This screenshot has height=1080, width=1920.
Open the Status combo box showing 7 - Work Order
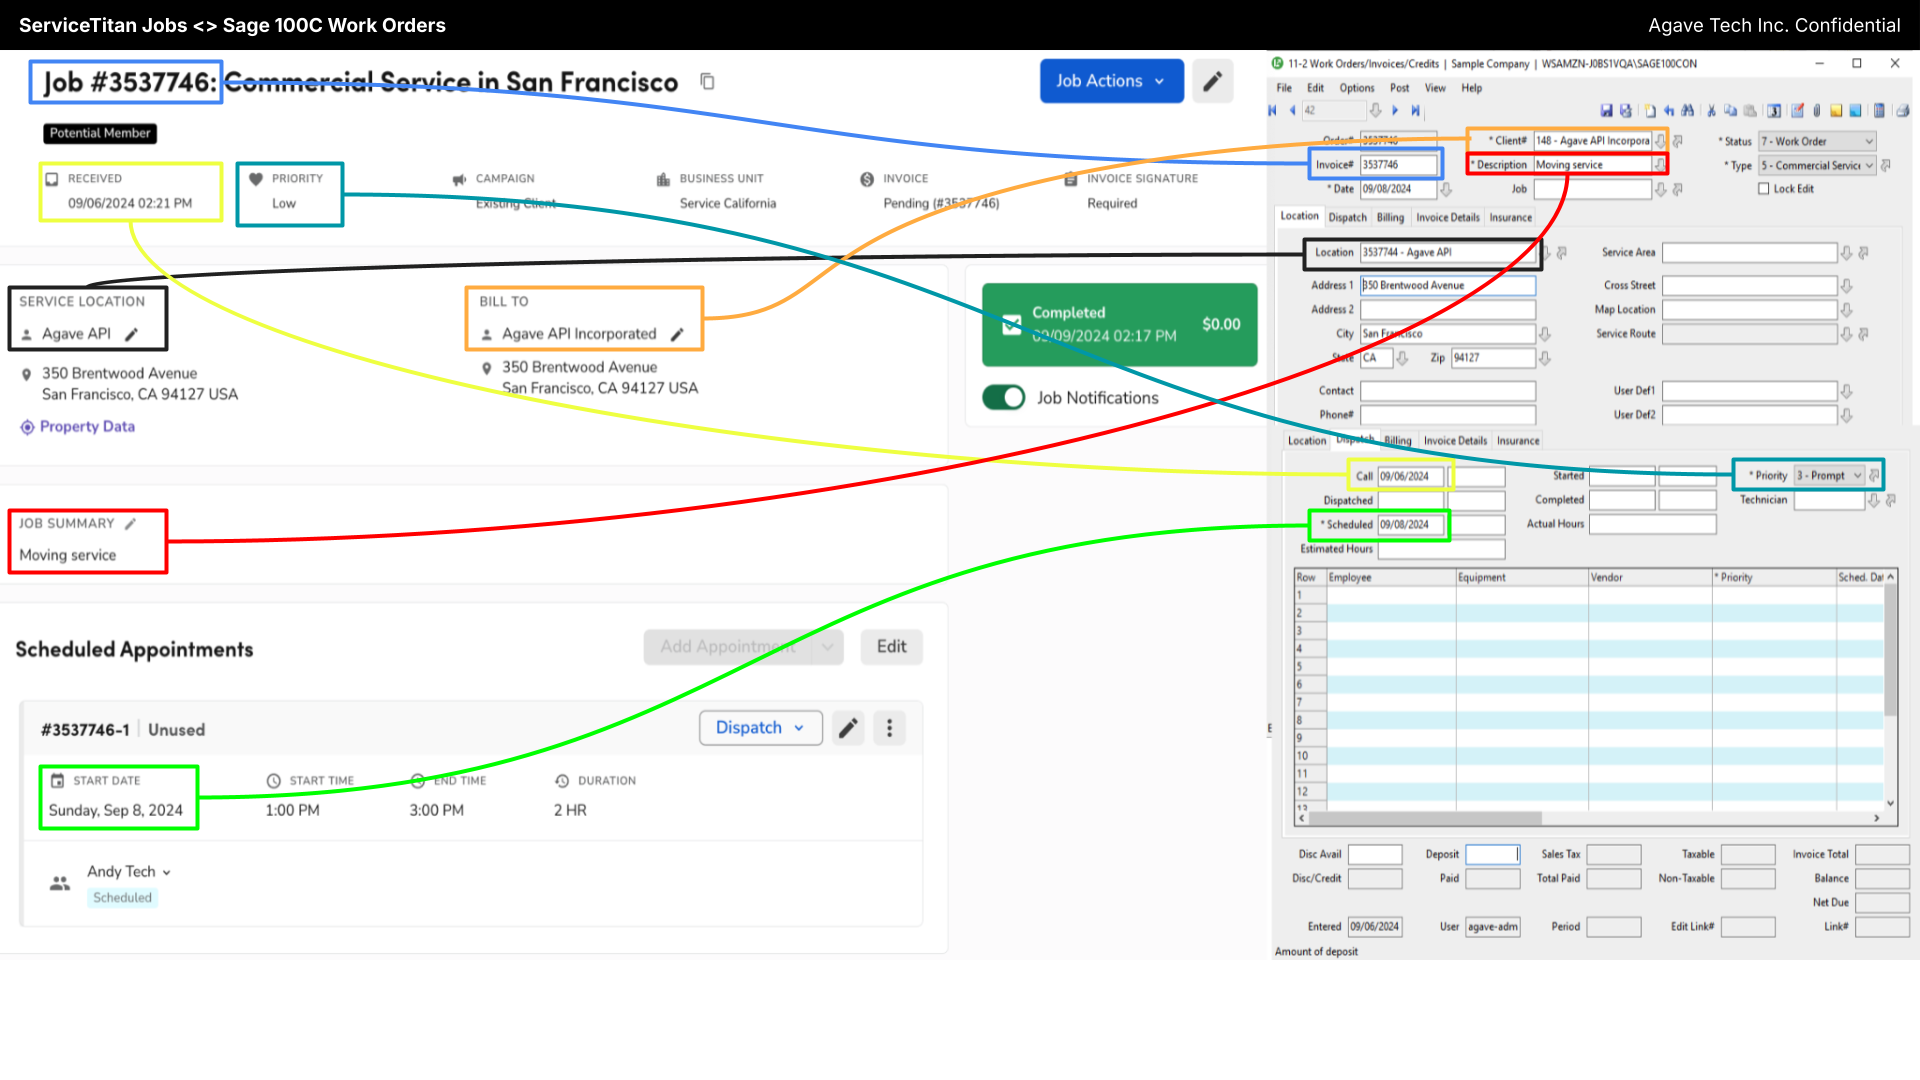point(1817,142)
